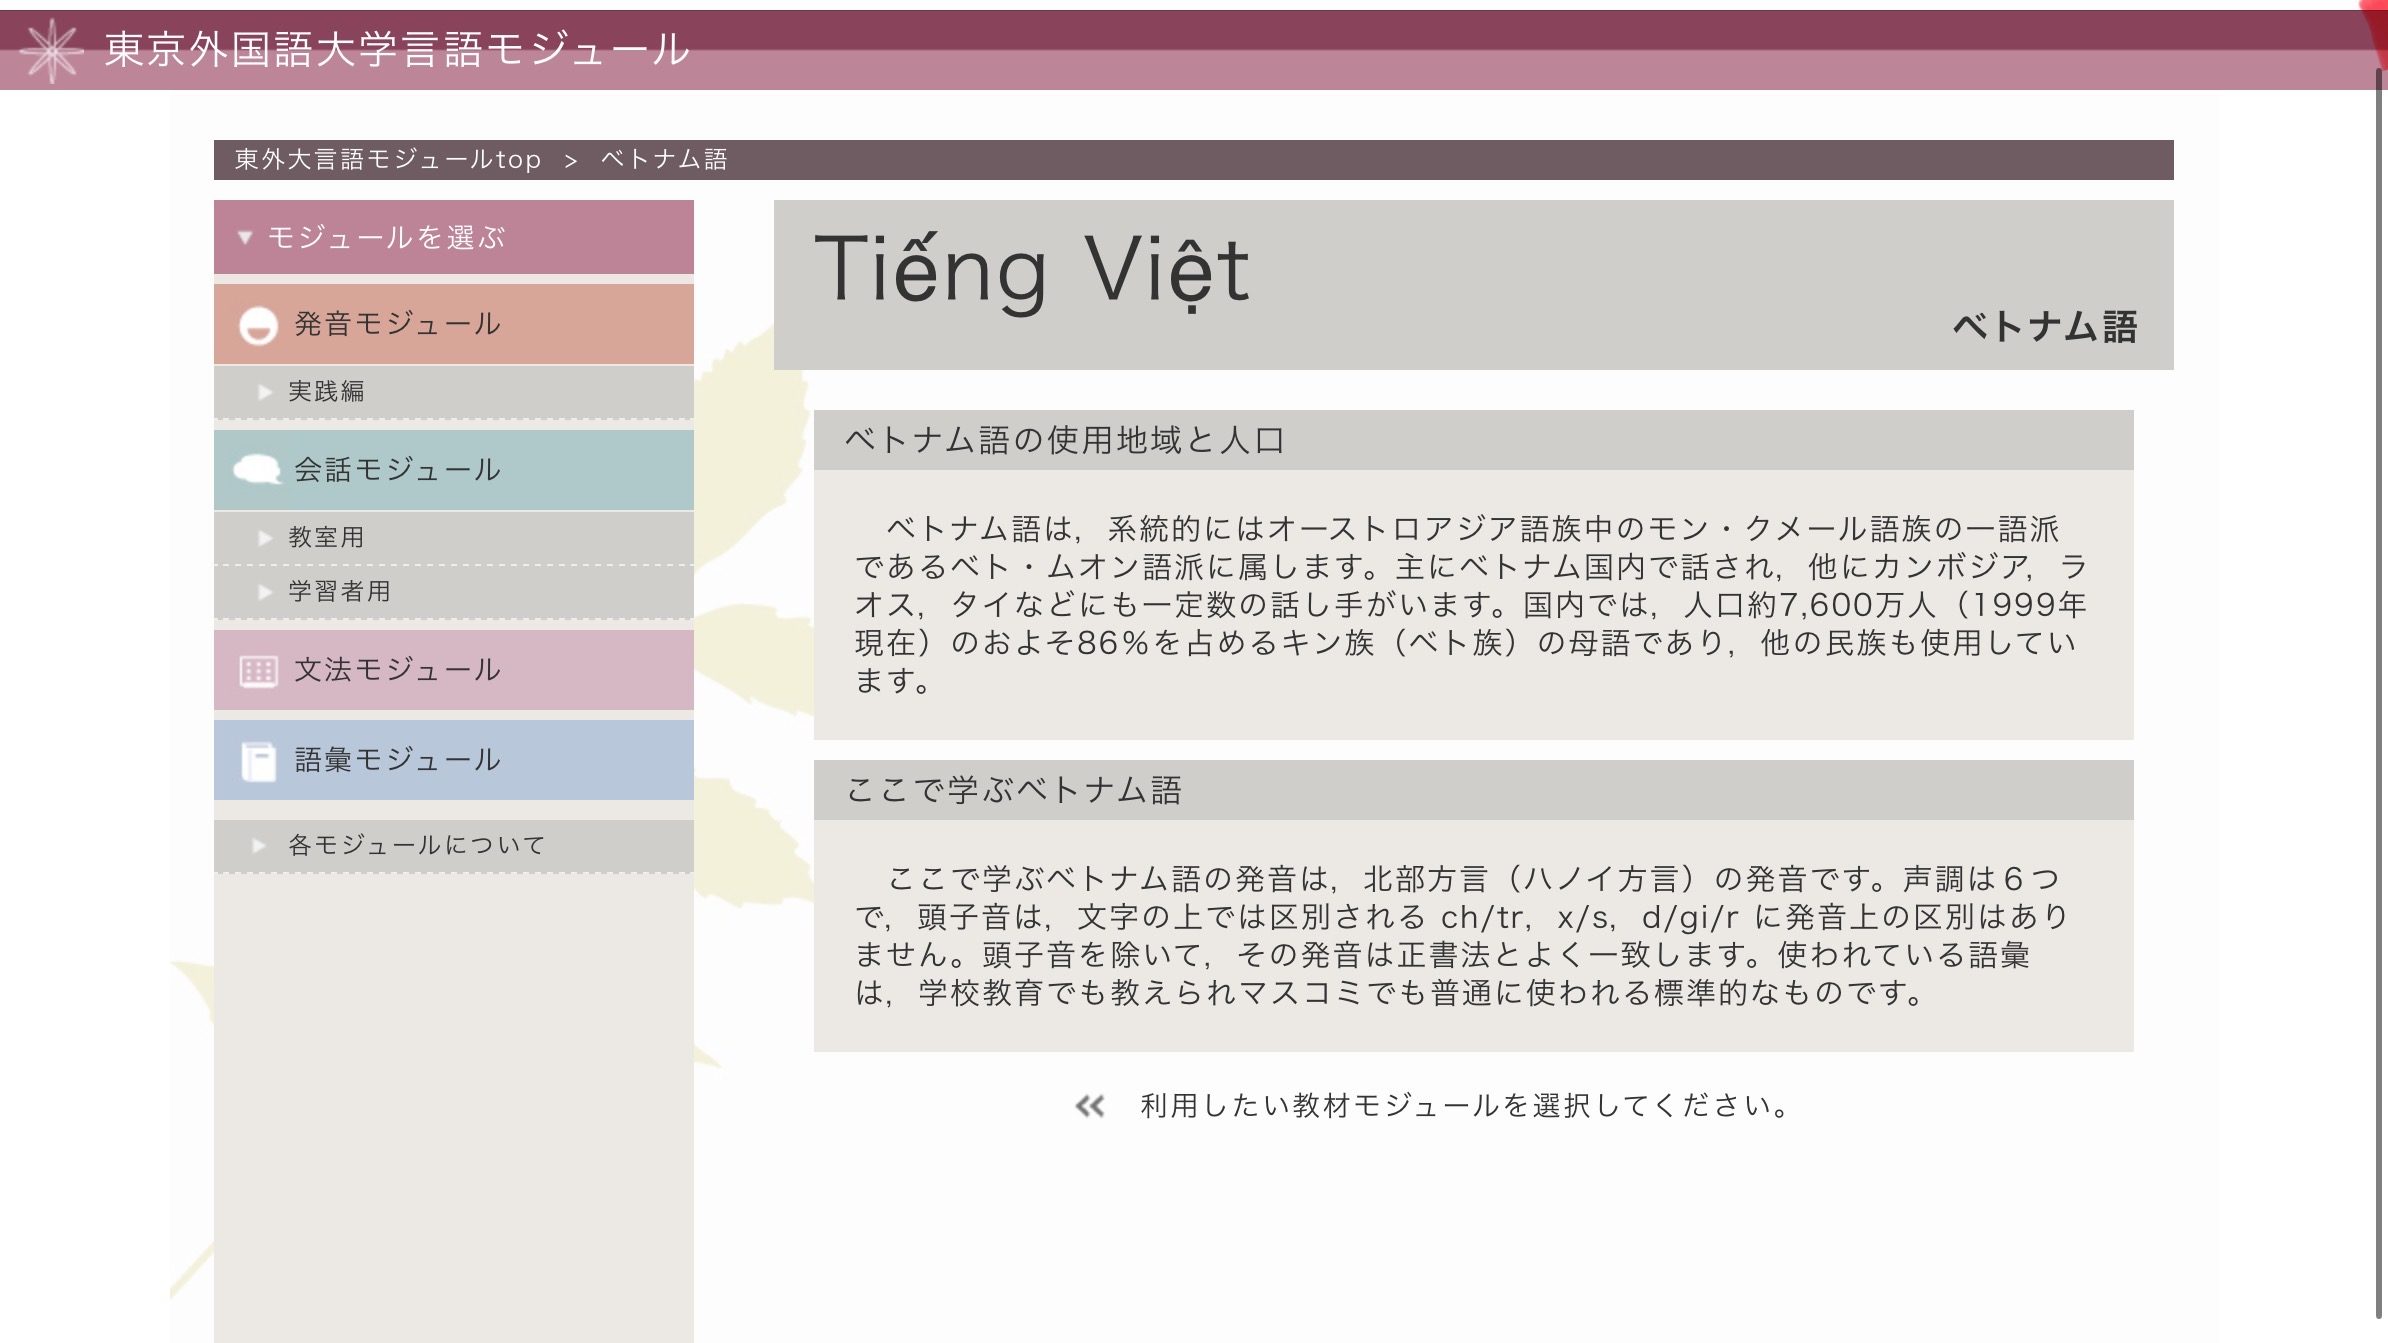This screenshot has height=1343, width=2388.
Task: Click the mouth icon for 発音モジュール
Action: [x=258, y=325]
